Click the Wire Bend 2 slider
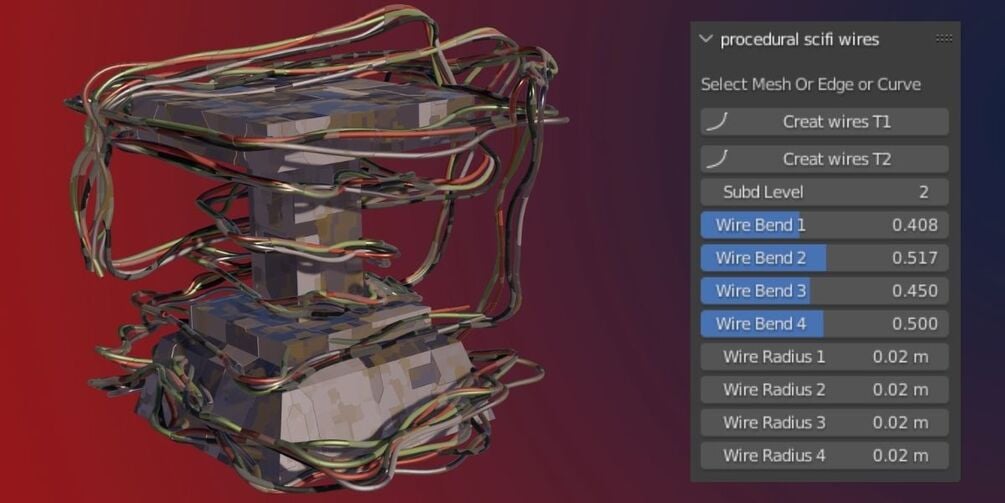Image resolution: width=1005 pixels, height=503 pixels. [824, 258]
